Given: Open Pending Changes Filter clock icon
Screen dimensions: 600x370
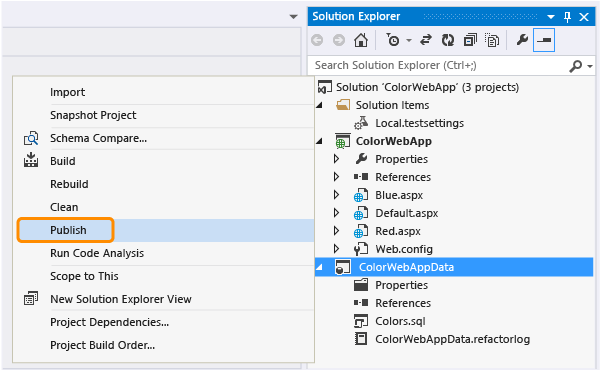Looking at the screenshot, I should click(393, 40).
